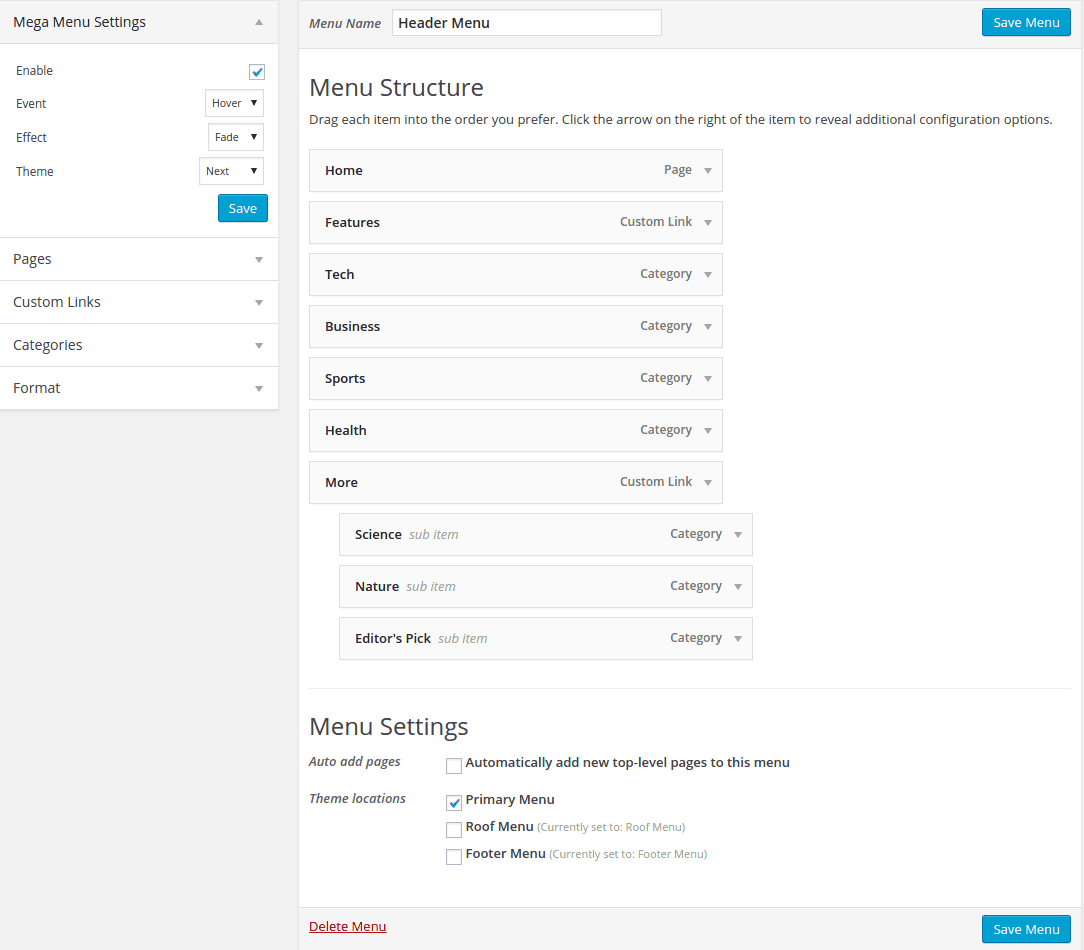Check the Roof Menu theme location
The height and width of the screenshot is (950, 1084).
[x=454, y=830]
